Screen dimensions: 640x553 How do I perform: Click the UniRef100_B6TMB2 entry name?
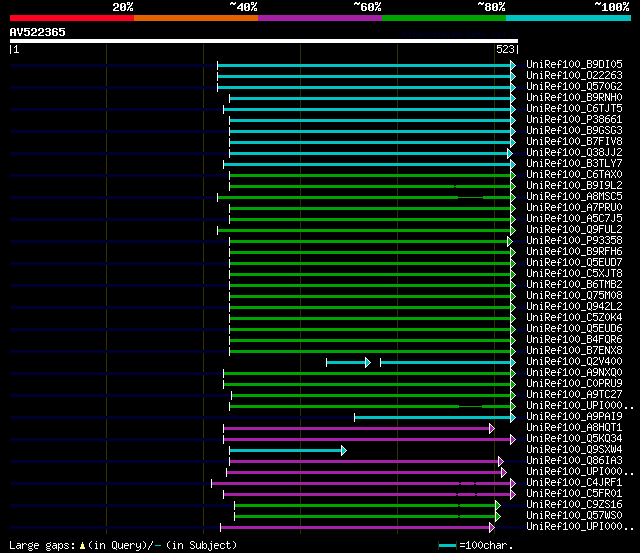click(x=574, y=285)
